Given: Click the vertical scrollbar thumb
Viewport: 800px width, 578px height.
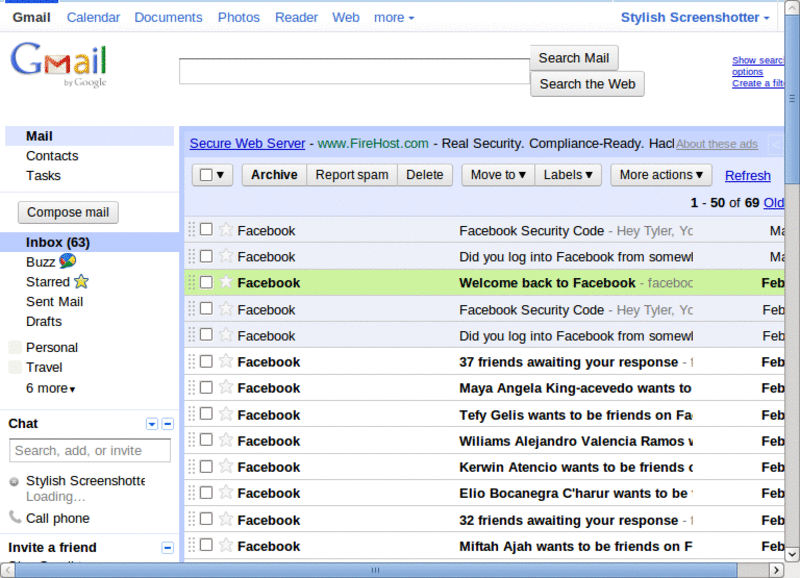Looking at the screenshot, I should (792, 98).
